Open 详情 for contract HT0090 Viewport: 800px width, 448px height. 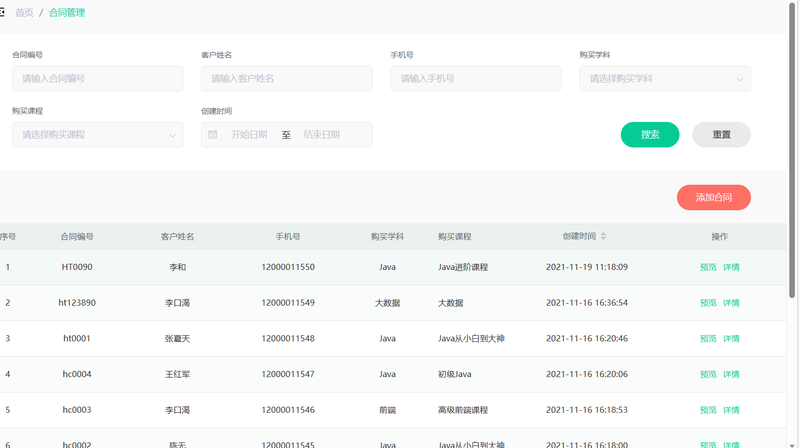(x=731, y=267)
